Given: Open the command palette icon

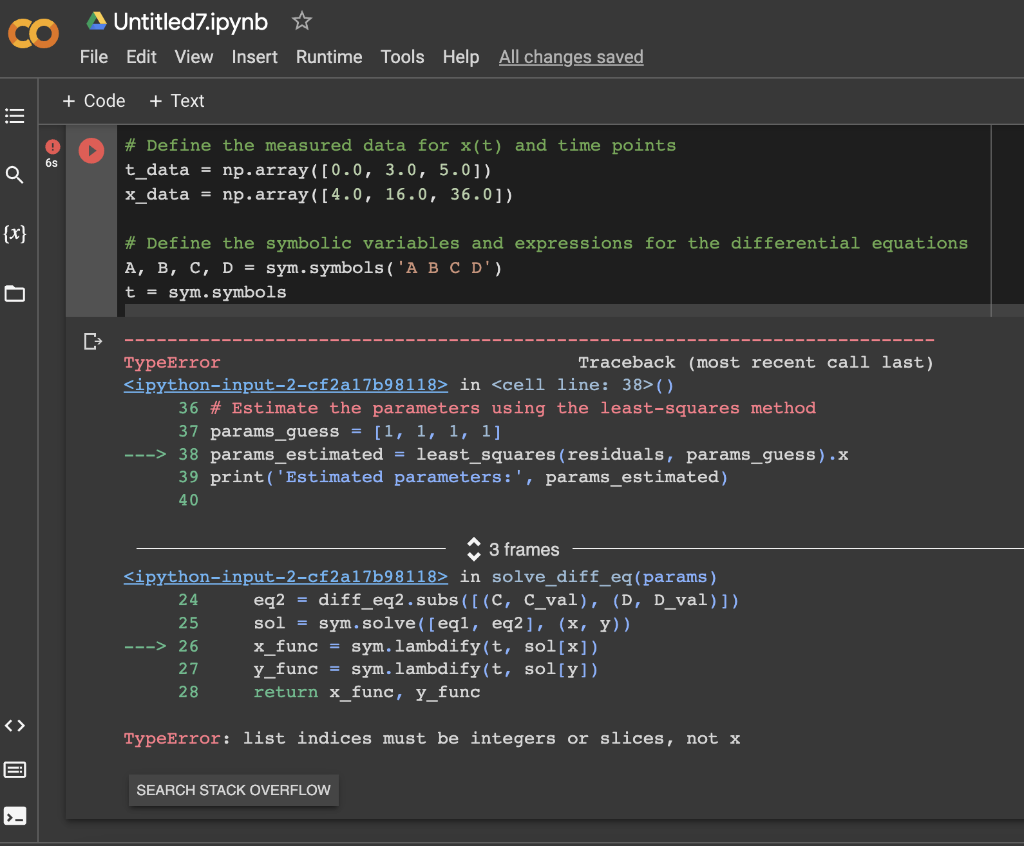Looking at the screenshot, I should coord(15,770).
